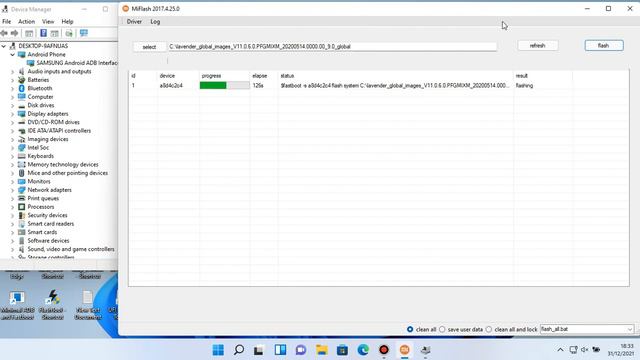Select the 'clean all' radio option
This screenshot has height=360, width=640.
tap(410, 329)
